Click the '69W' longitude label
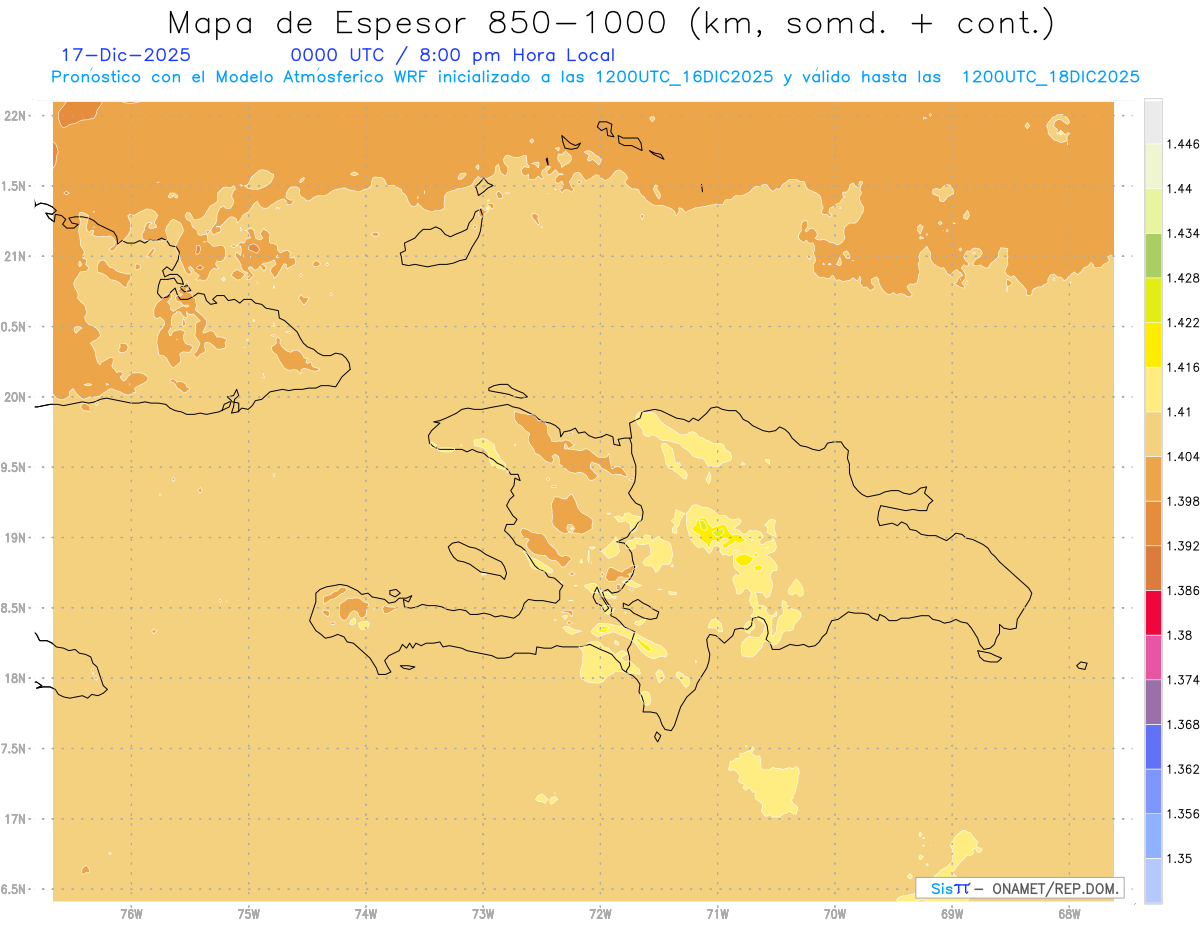The height and width of the screenshot is (927, 1200). point(952,914)
